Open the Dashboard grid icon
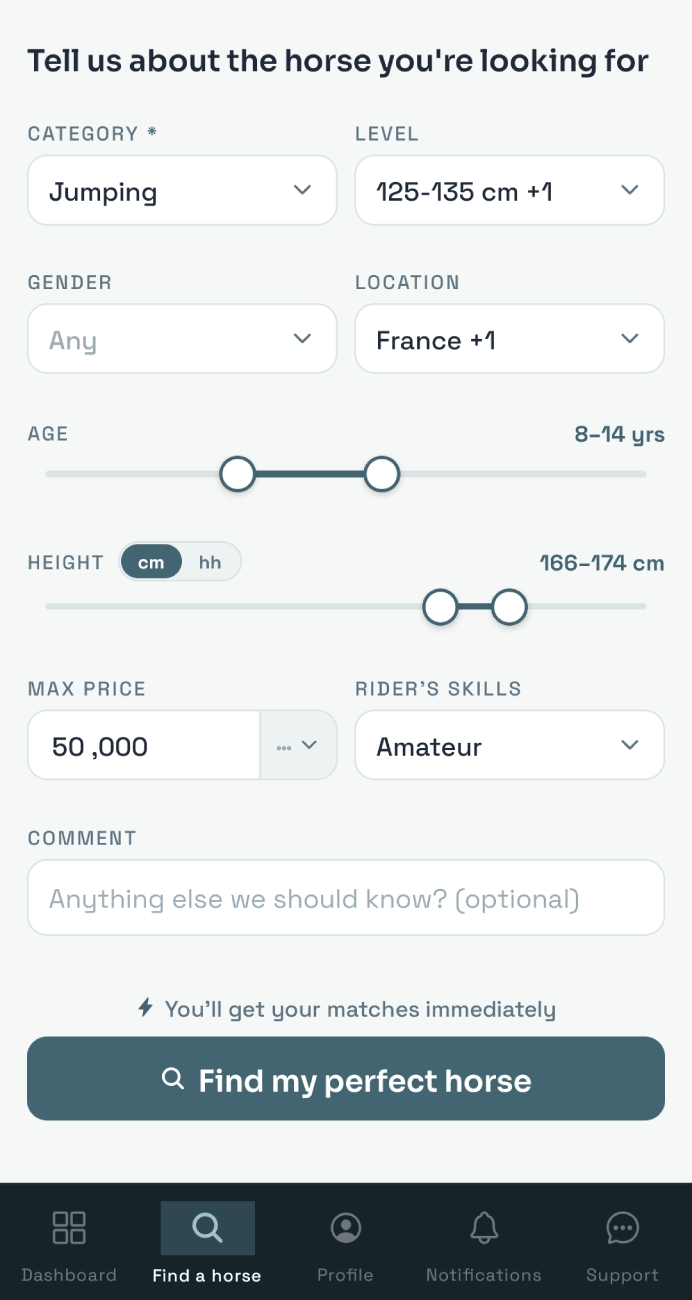692x1300 pixels. (x=69, y=1227)
